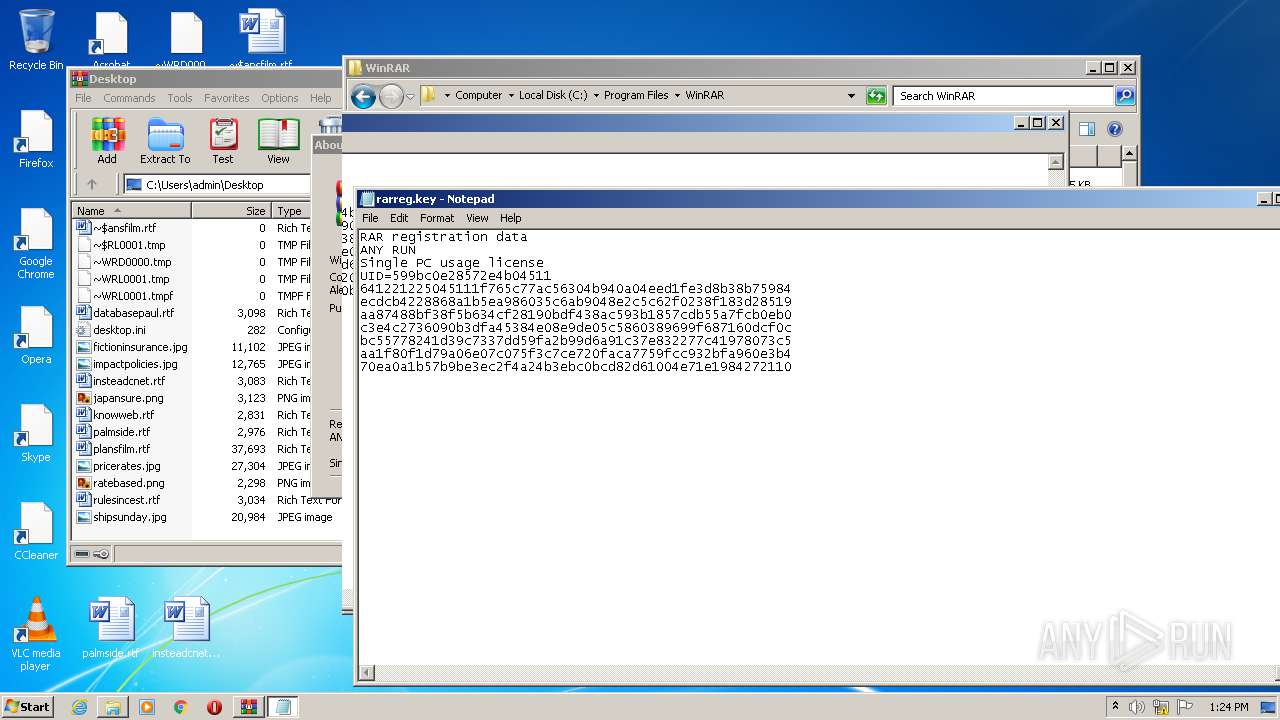The image size is (1280, 720).
Task: Select fictioninsurance.jpg in file list
Action: (x=140, y=347)
